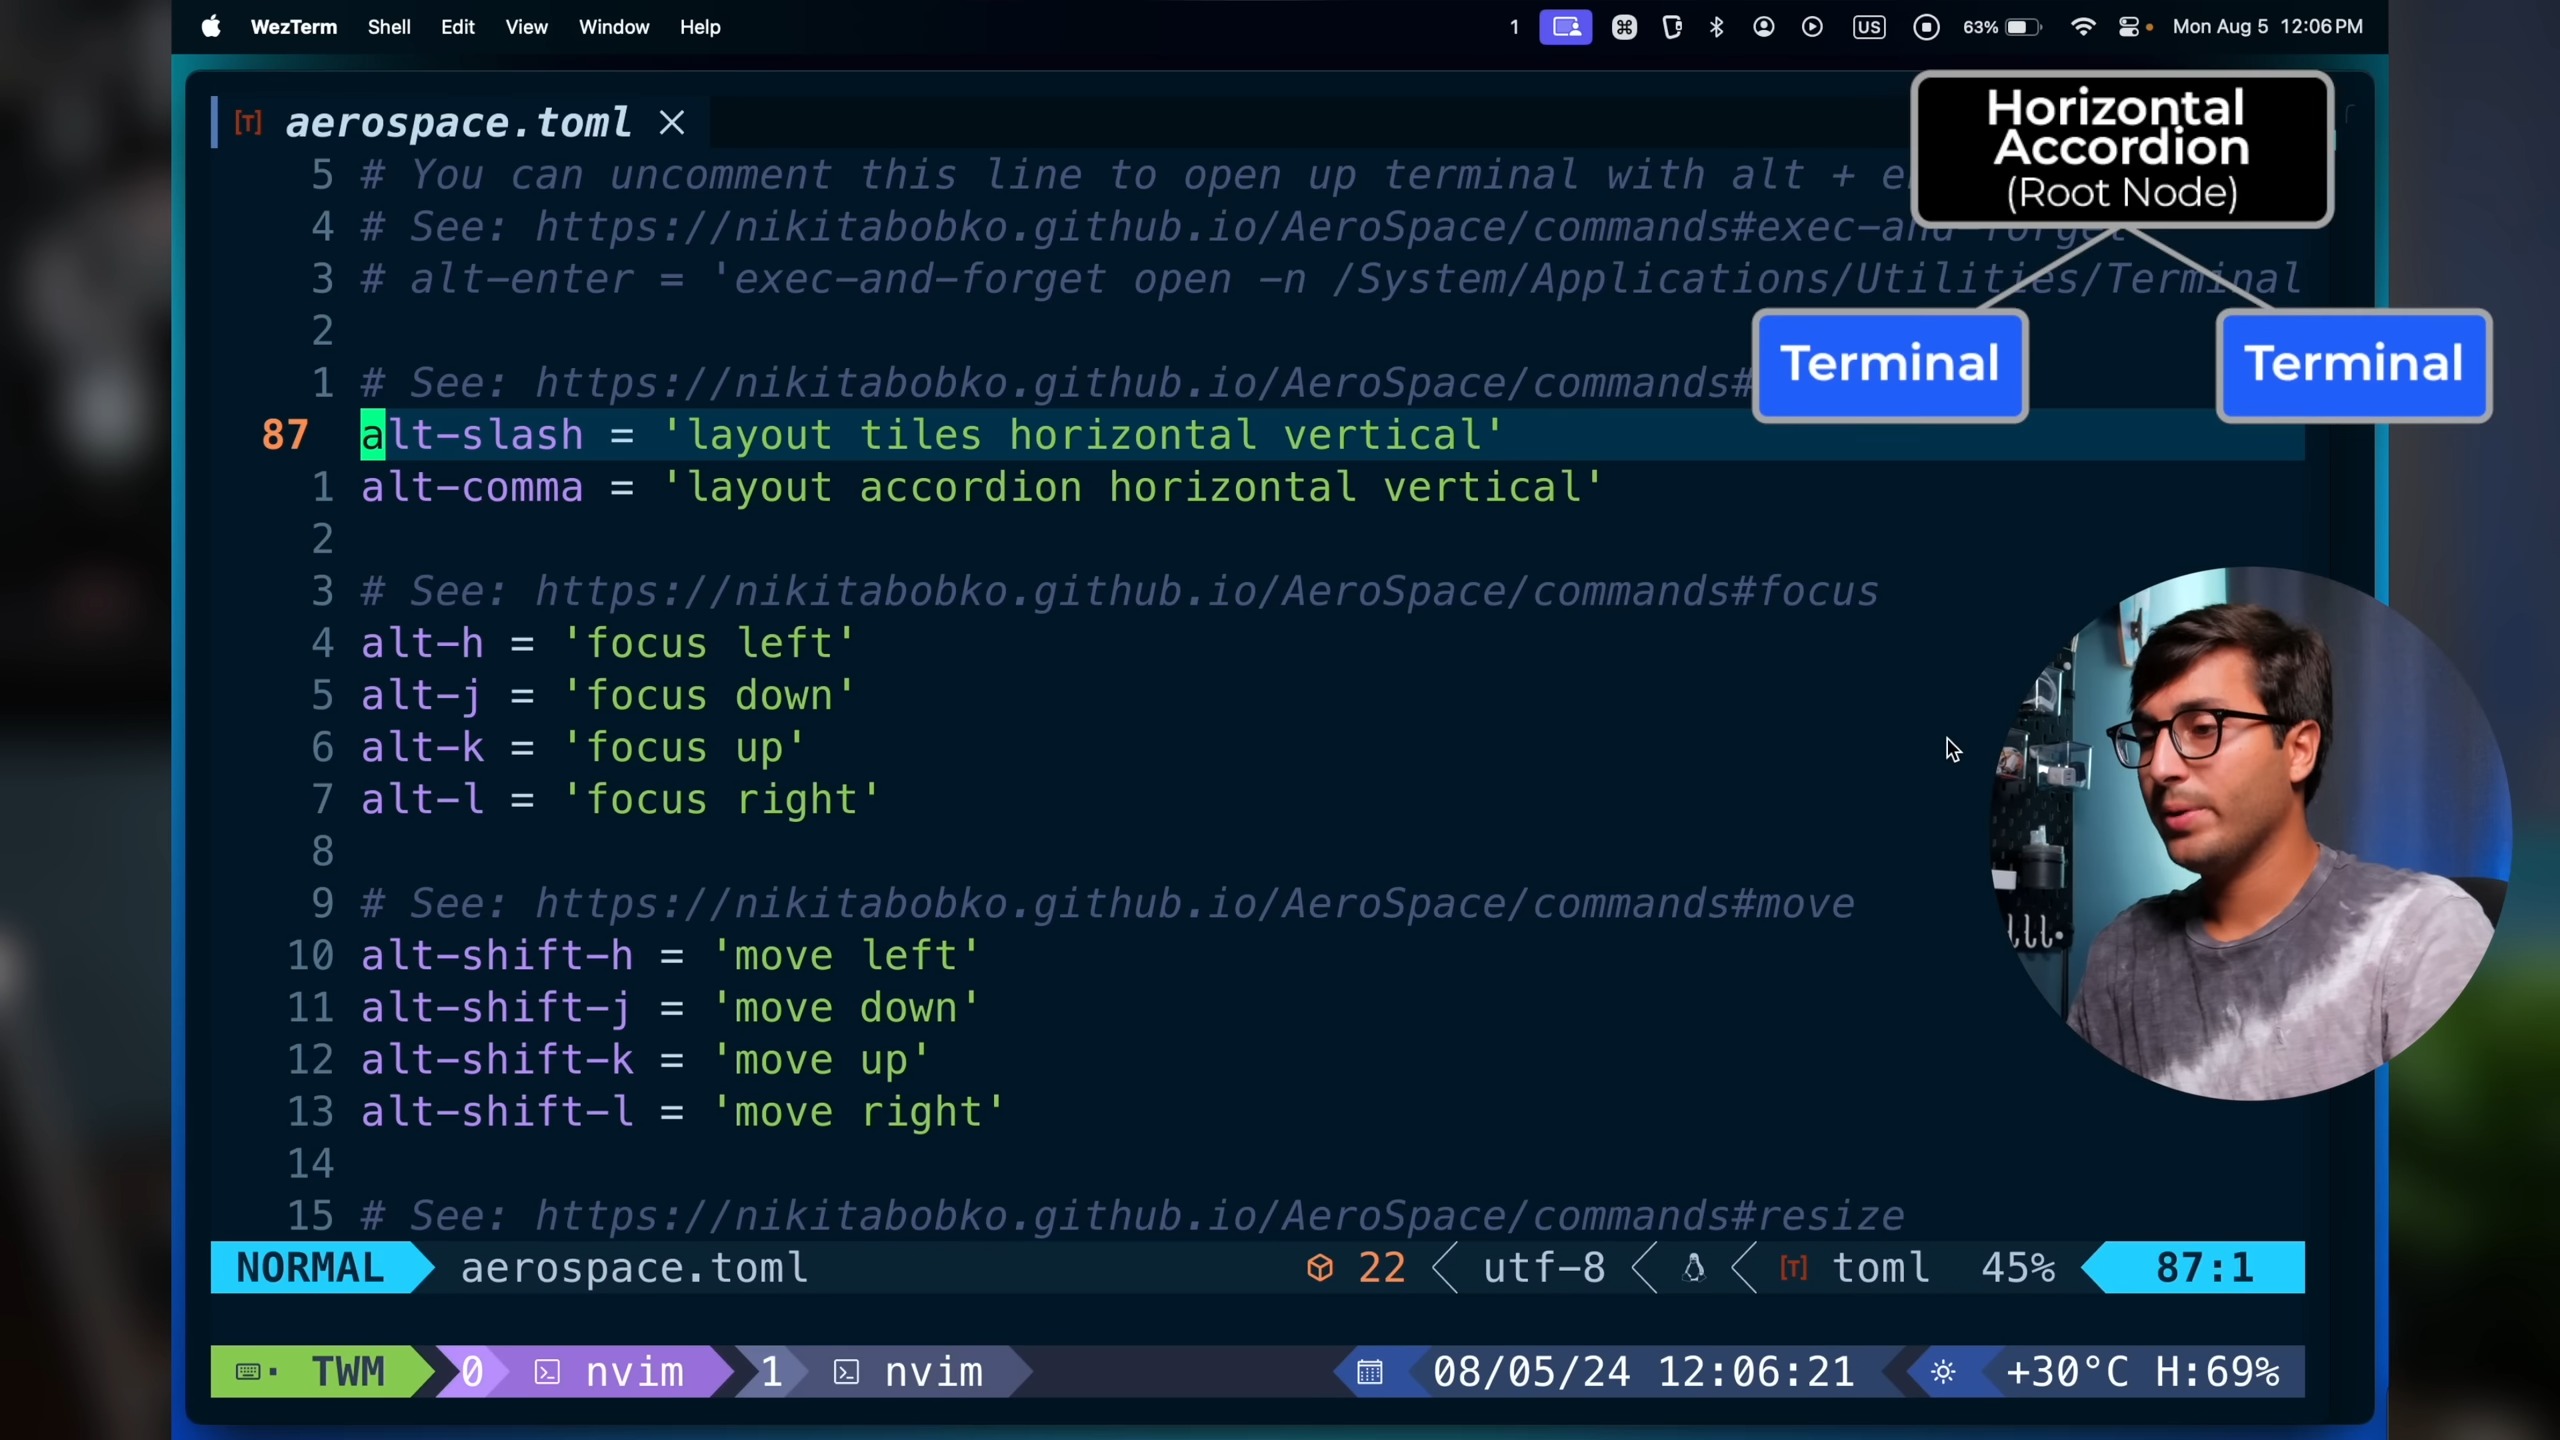
Task: Click the menu bar date and time
Action: pyautogui.click(x=2267, y=27)
